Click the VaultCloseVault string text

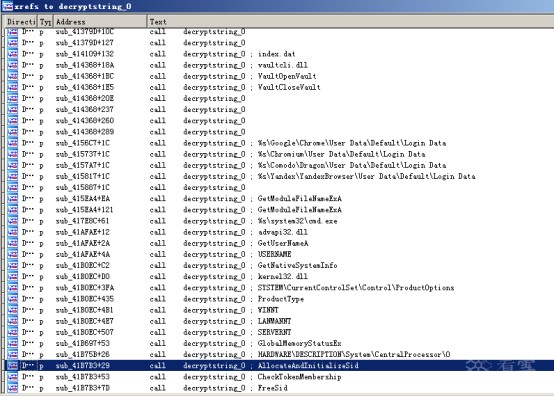(x=289, y=87)
